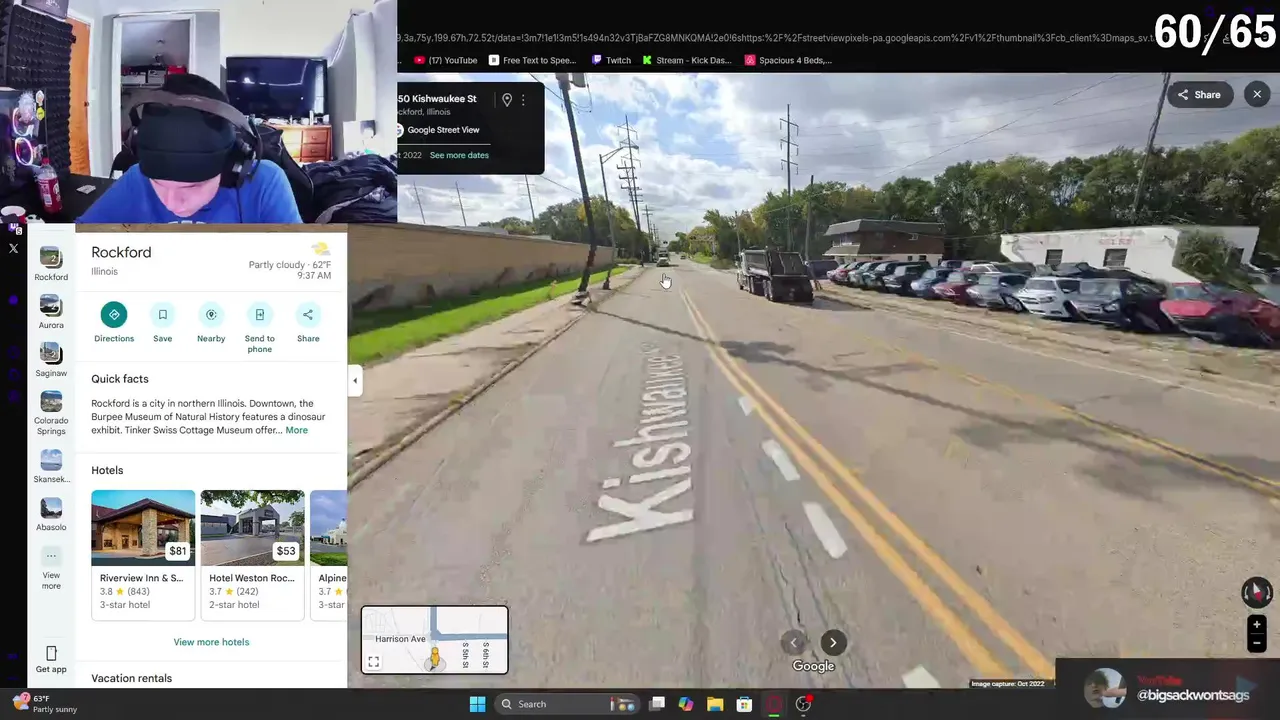Open File Explorer from the taskbar
This screenshot has height=720, width=1280.
click(x=715, y=704)
